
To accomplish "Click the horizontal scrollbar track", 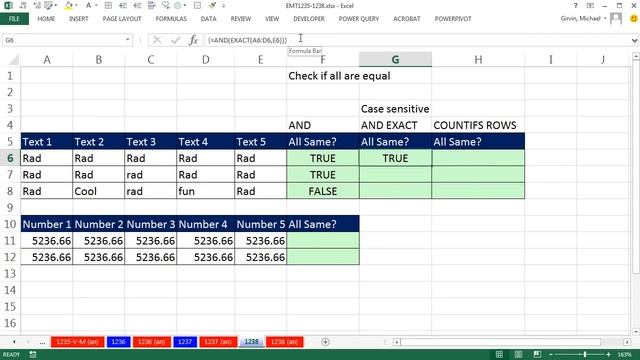I will coord(500,342).
